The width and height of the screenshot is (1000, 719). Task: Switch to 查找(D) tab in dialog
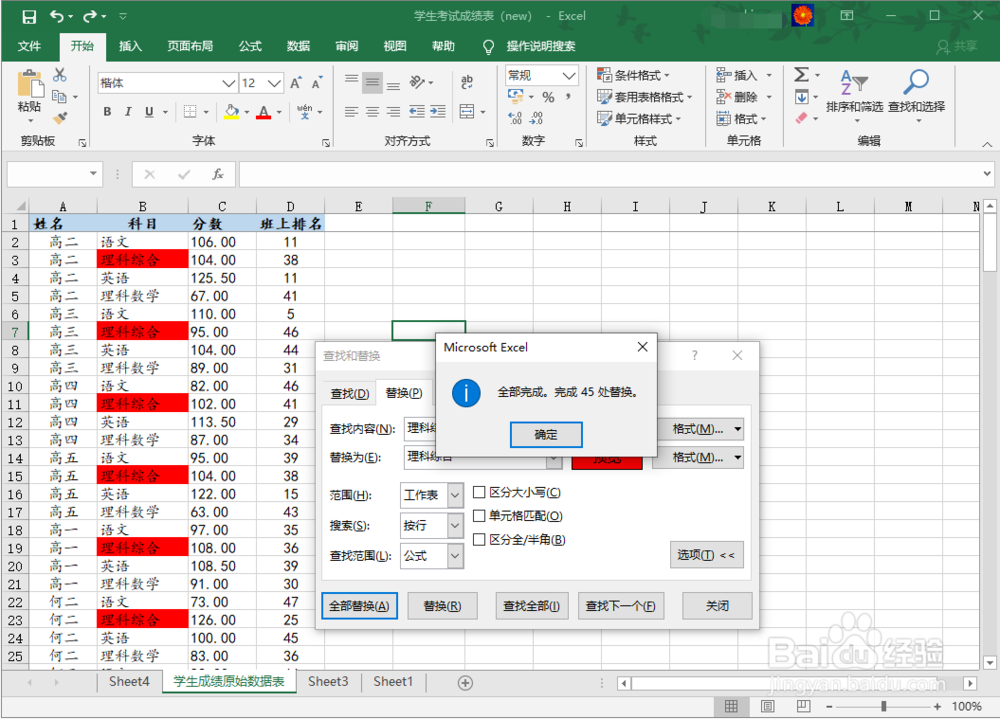[349, 394]
